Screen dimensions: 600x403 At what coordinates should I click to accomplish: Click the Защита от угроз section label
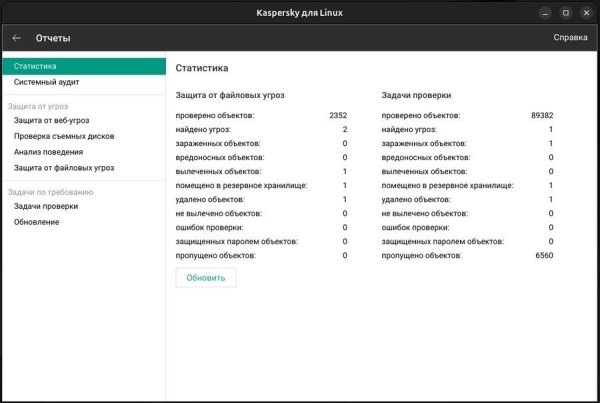(x=38, y=106)
